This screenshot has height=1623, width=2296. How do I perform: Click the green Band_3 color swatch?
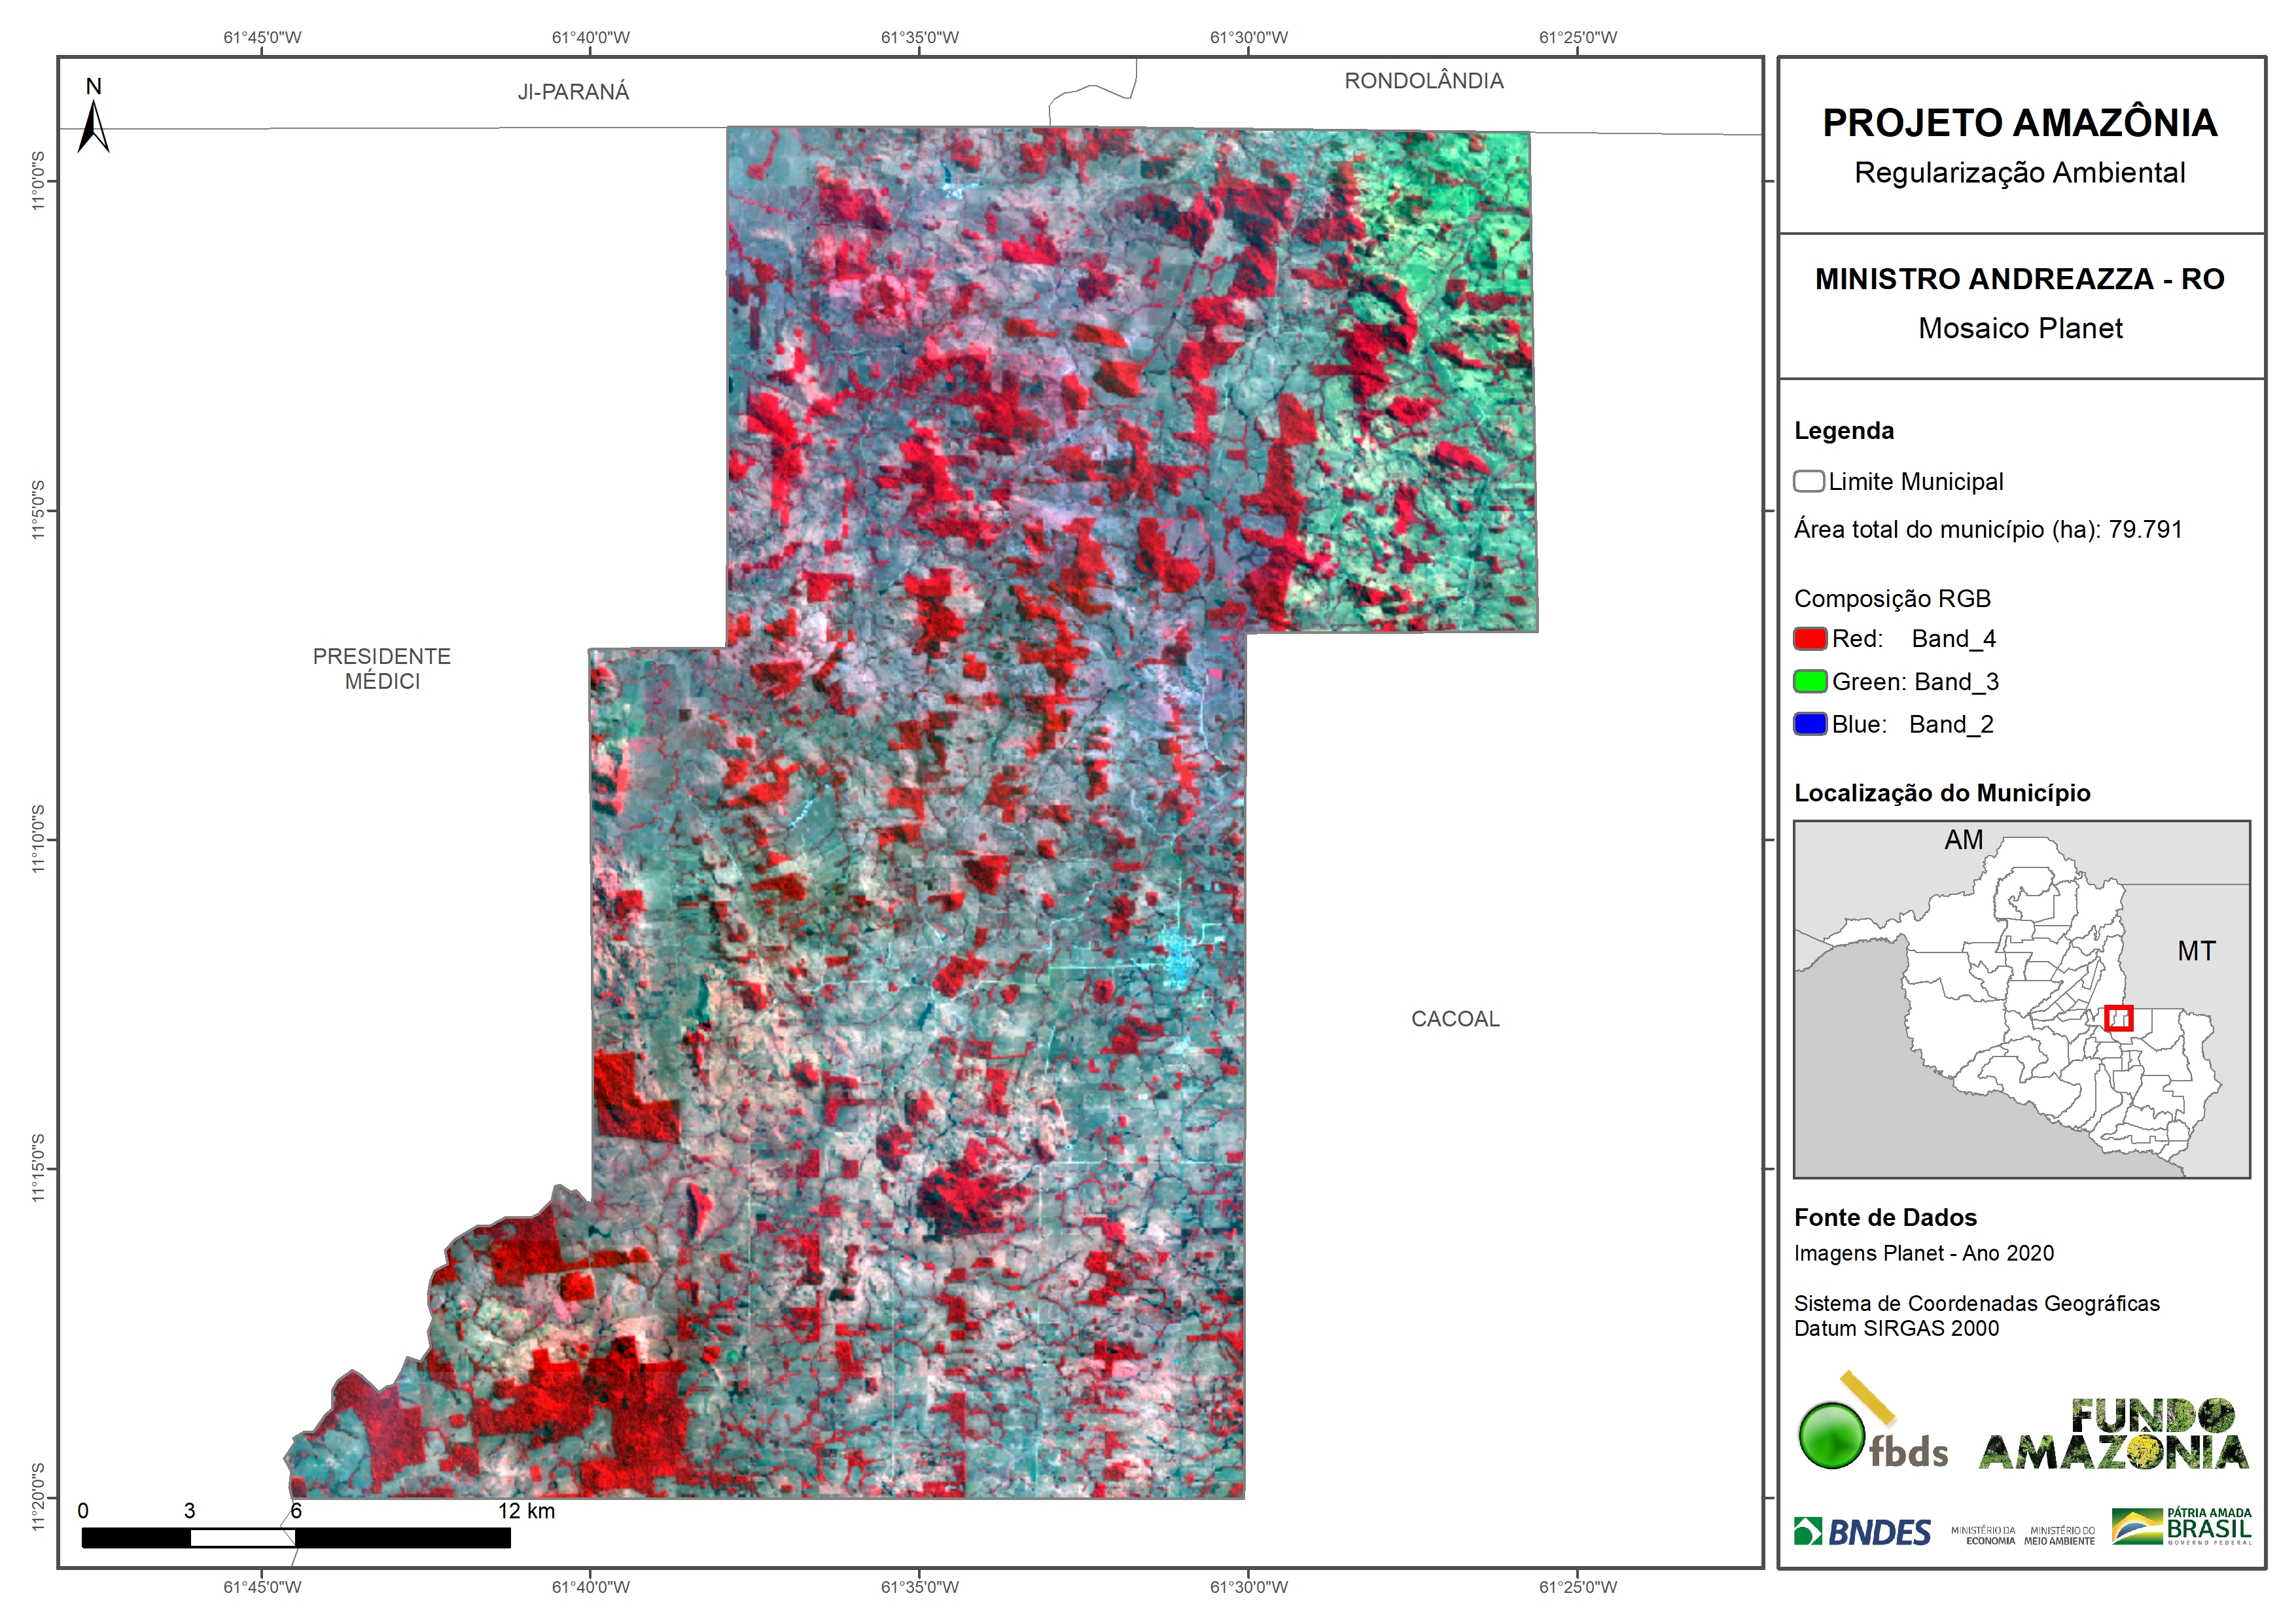point(1810,682)
